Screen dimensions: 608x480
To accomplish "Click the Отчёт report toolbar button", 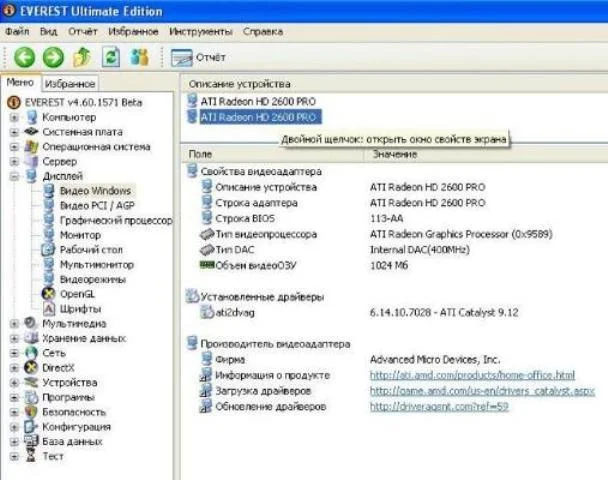I will (x=198, y=57).
